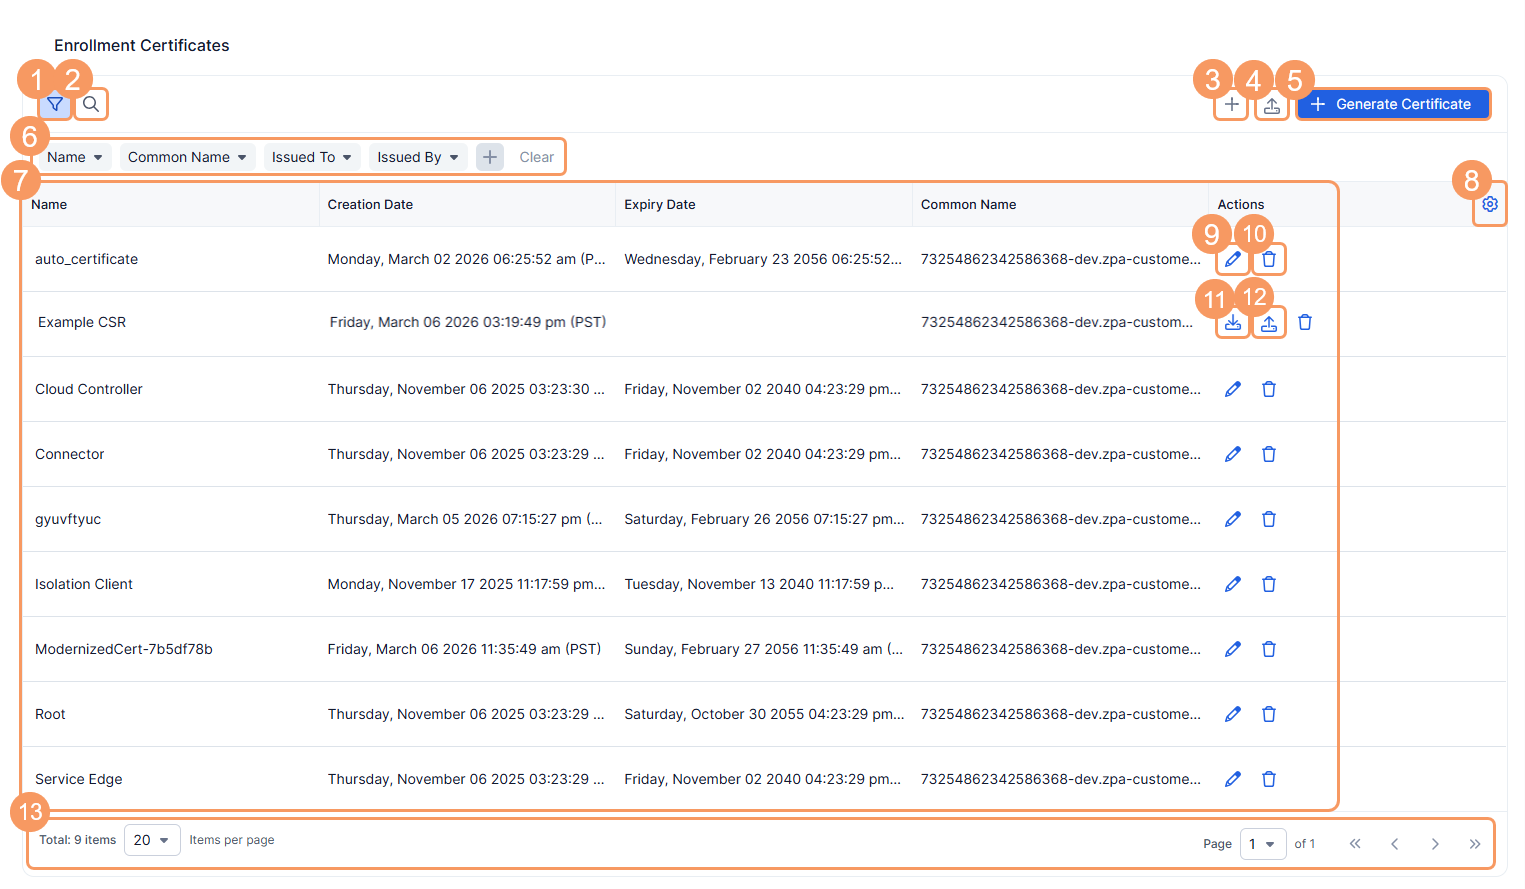Edit the Cloud Controller certificate
Screen dimensions: 1525x889
[1233, 389]
